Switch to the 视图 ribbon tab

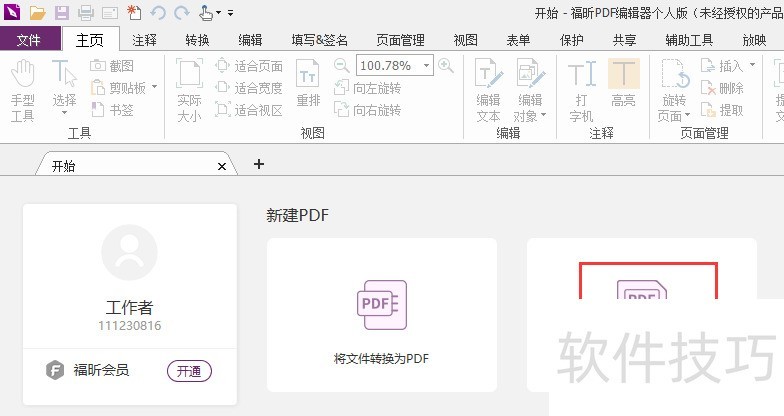[x=466, y=40]
